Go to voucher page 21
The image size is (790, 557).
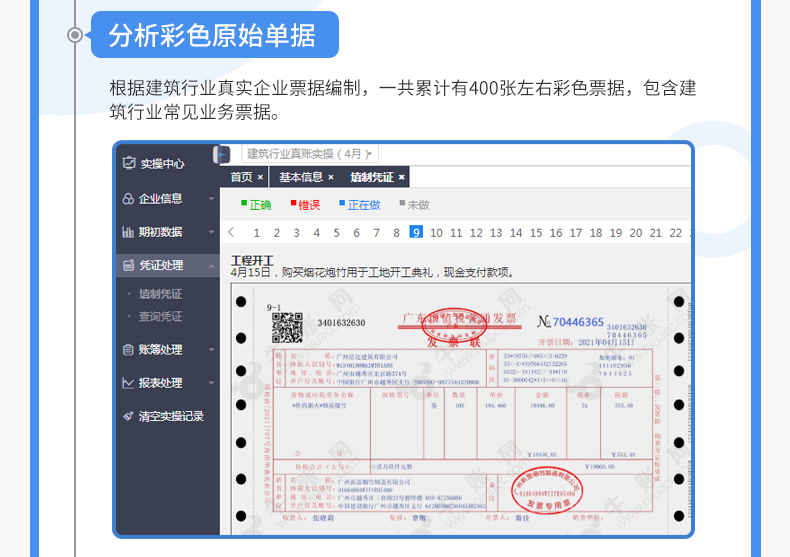[x=655, y=233]
